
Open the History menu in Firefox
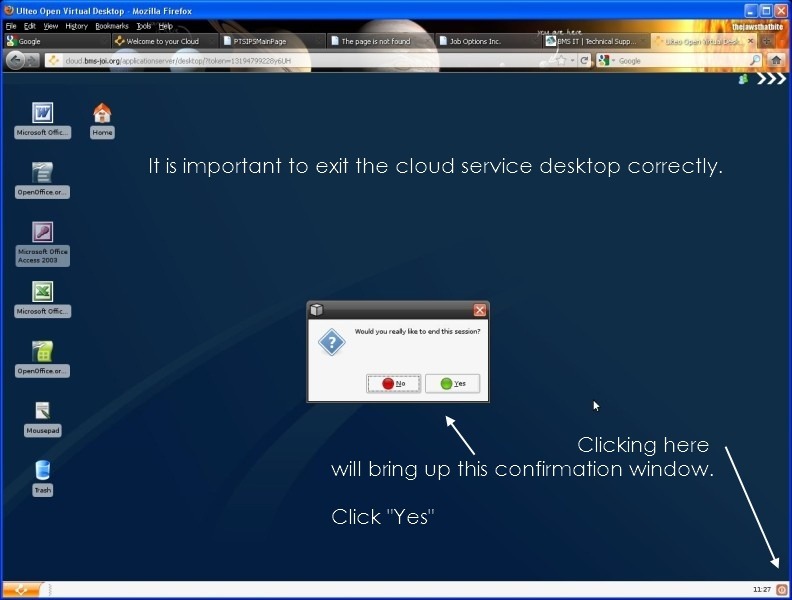point(76,26)
